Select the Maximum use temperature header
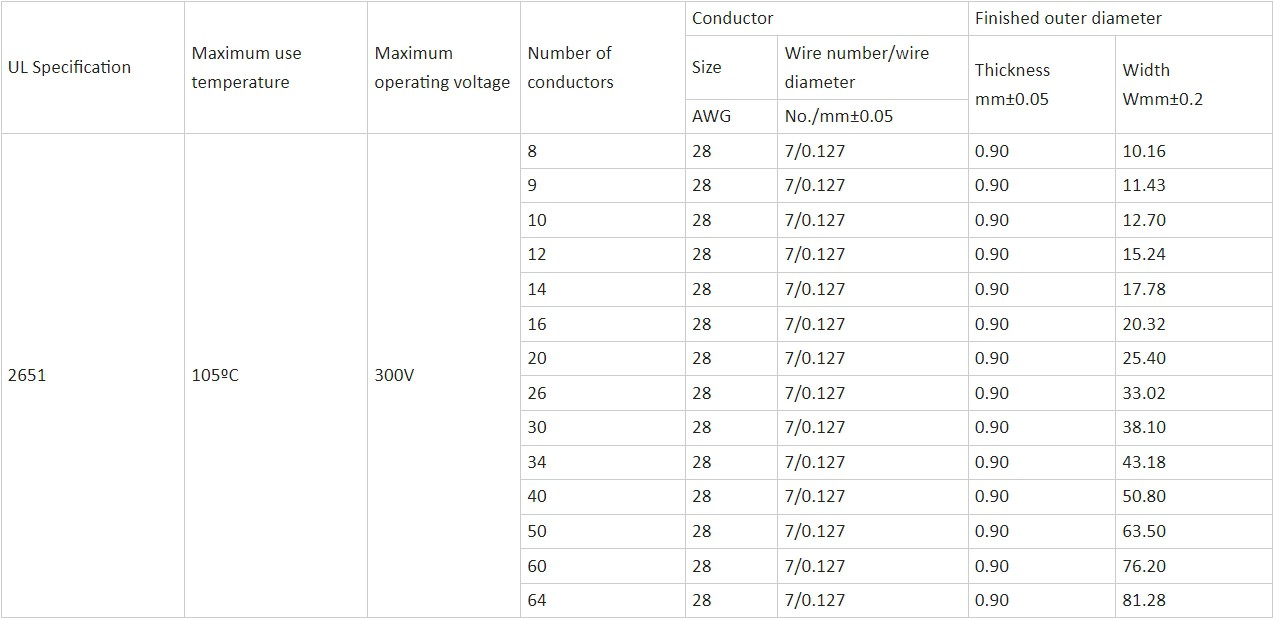This screenshot has width=1273, height=618. (x=246, y=67)
